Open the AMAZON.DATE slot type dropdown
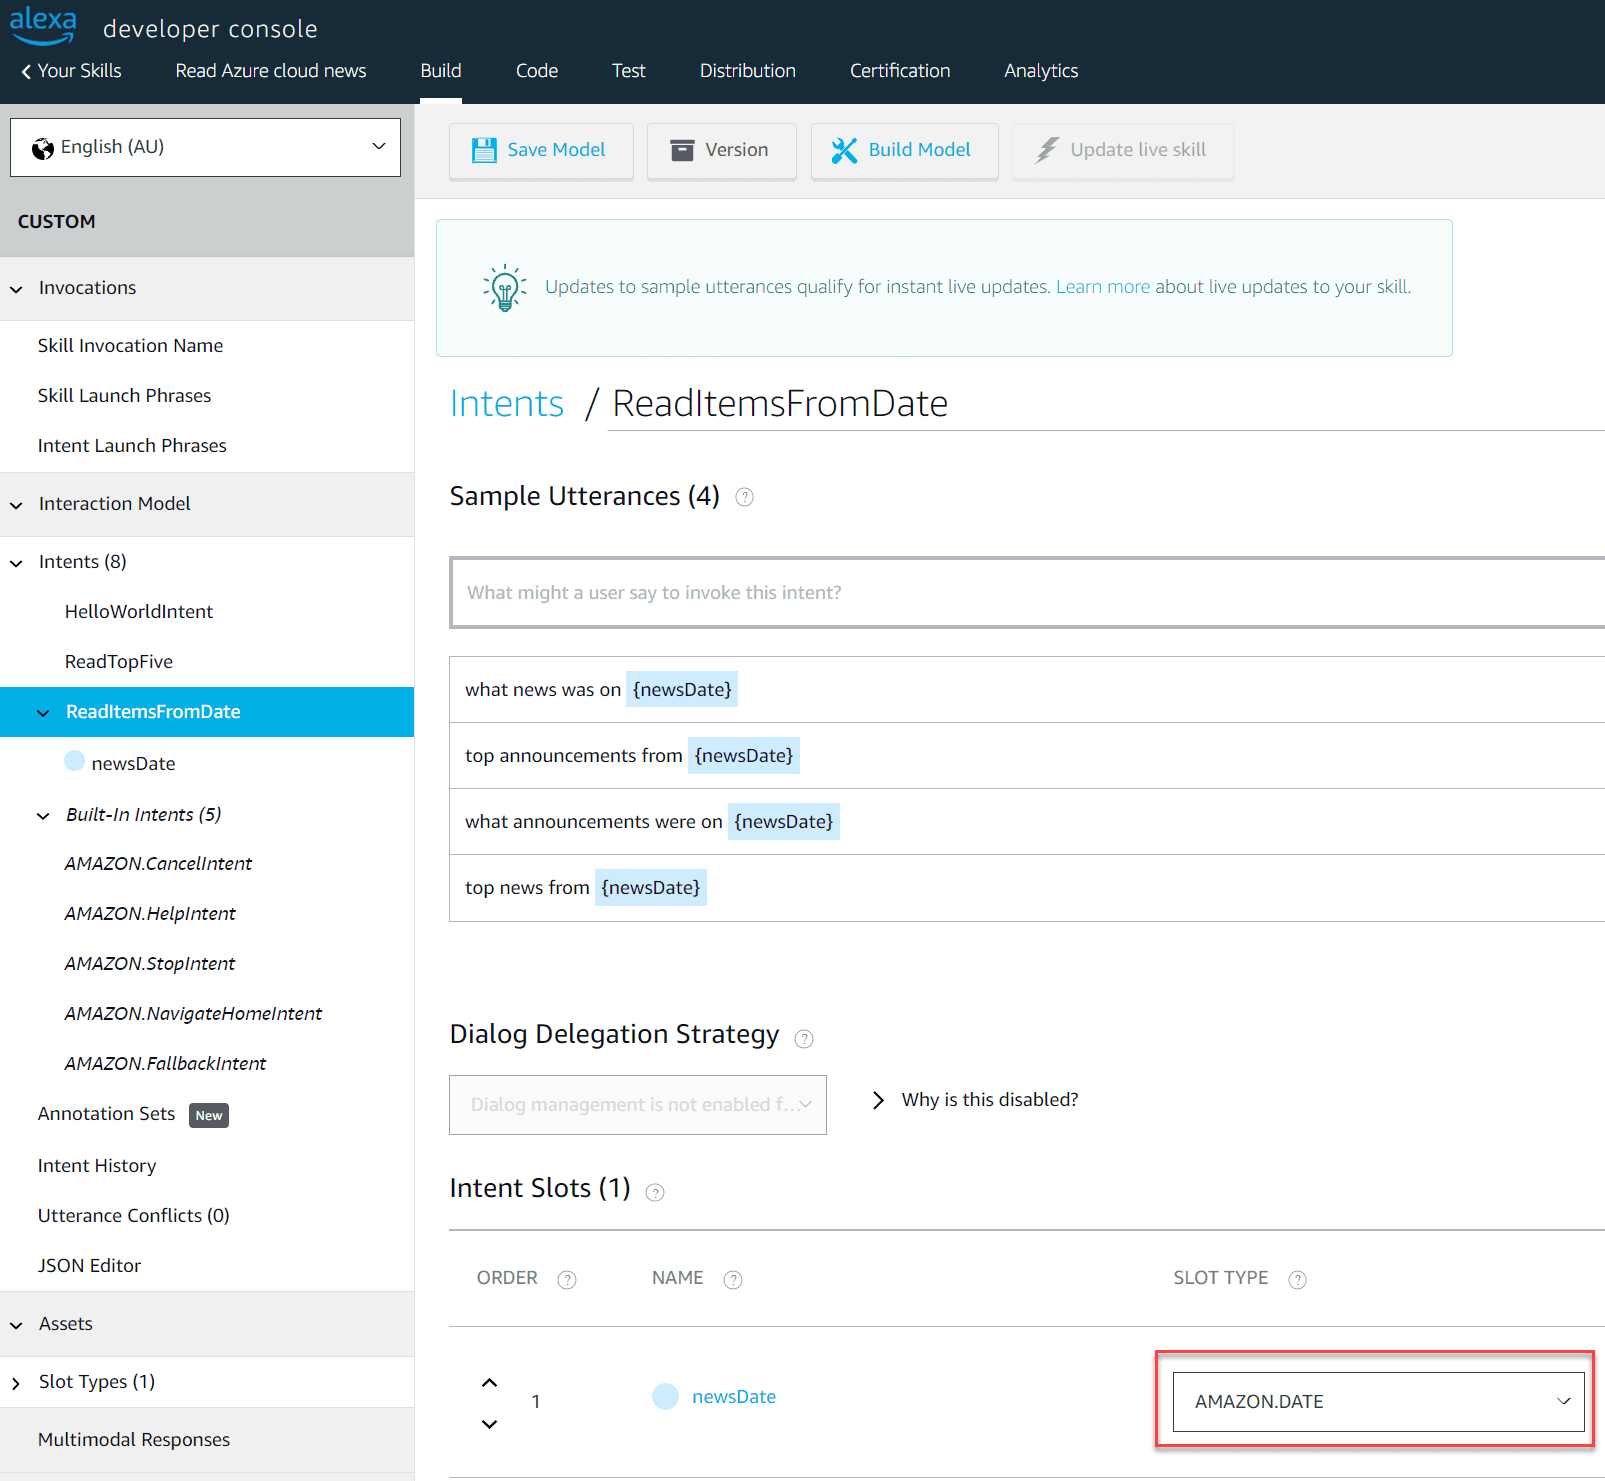This screenshot has width=1605, height=1481. (1378, 1402)
